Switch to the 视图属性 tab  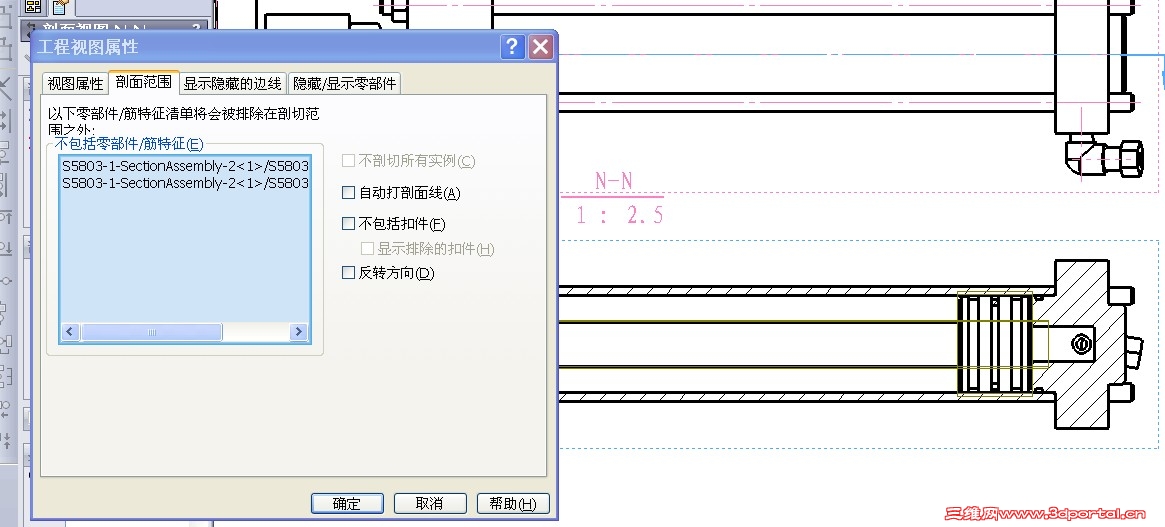[x=75, y=83]
